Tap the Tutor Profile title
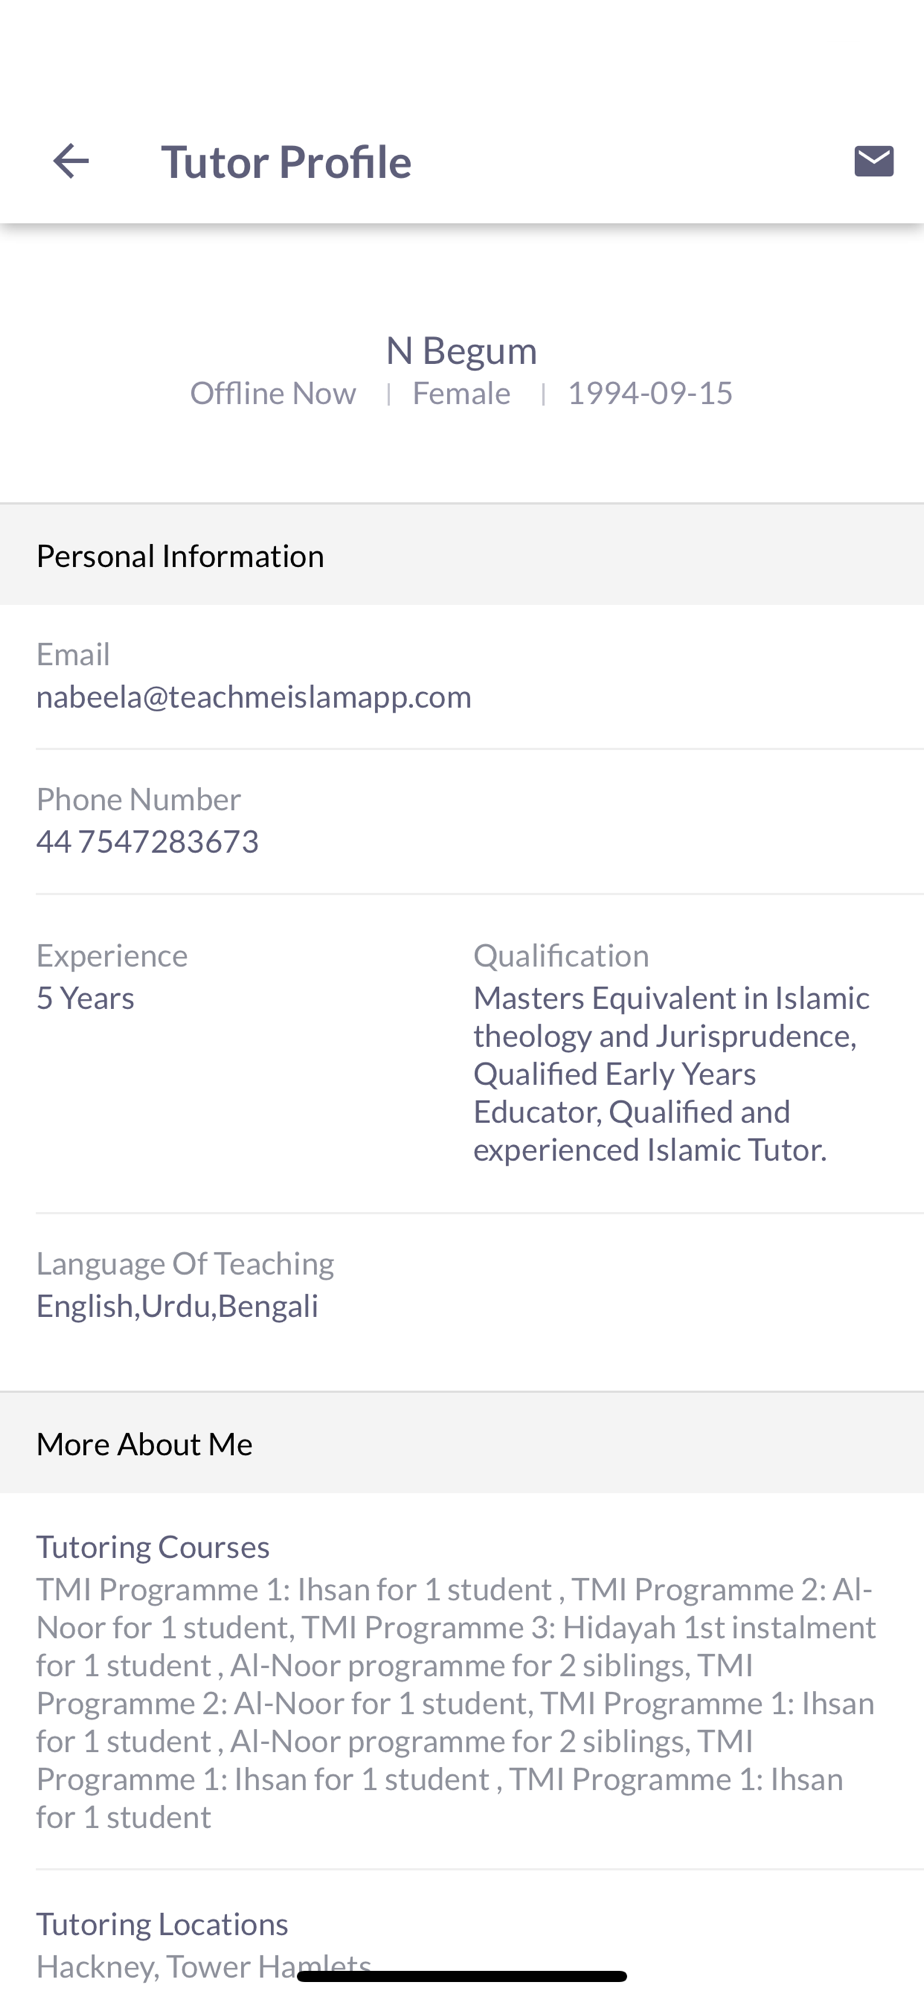 286,162
